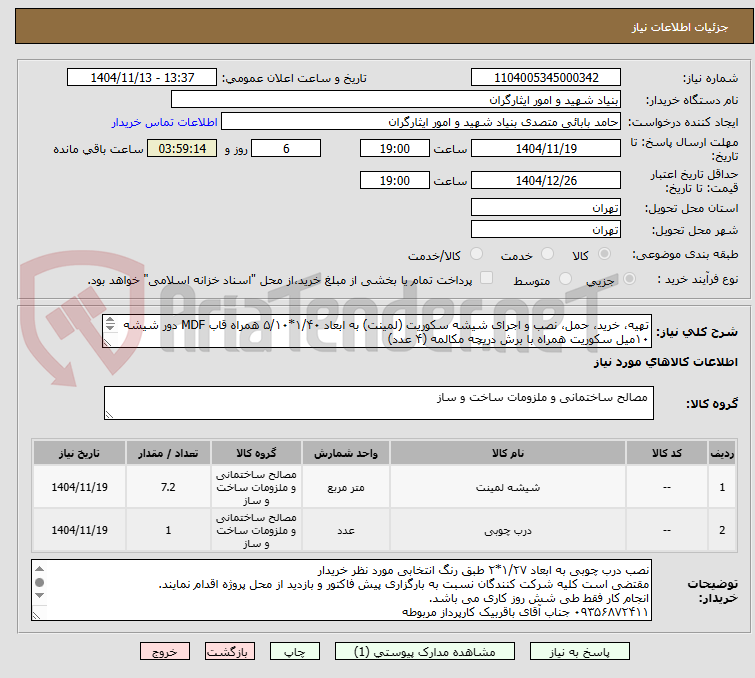Click the درب چوبی item name cell
The image size is (755, 678).
pos(508,530)
